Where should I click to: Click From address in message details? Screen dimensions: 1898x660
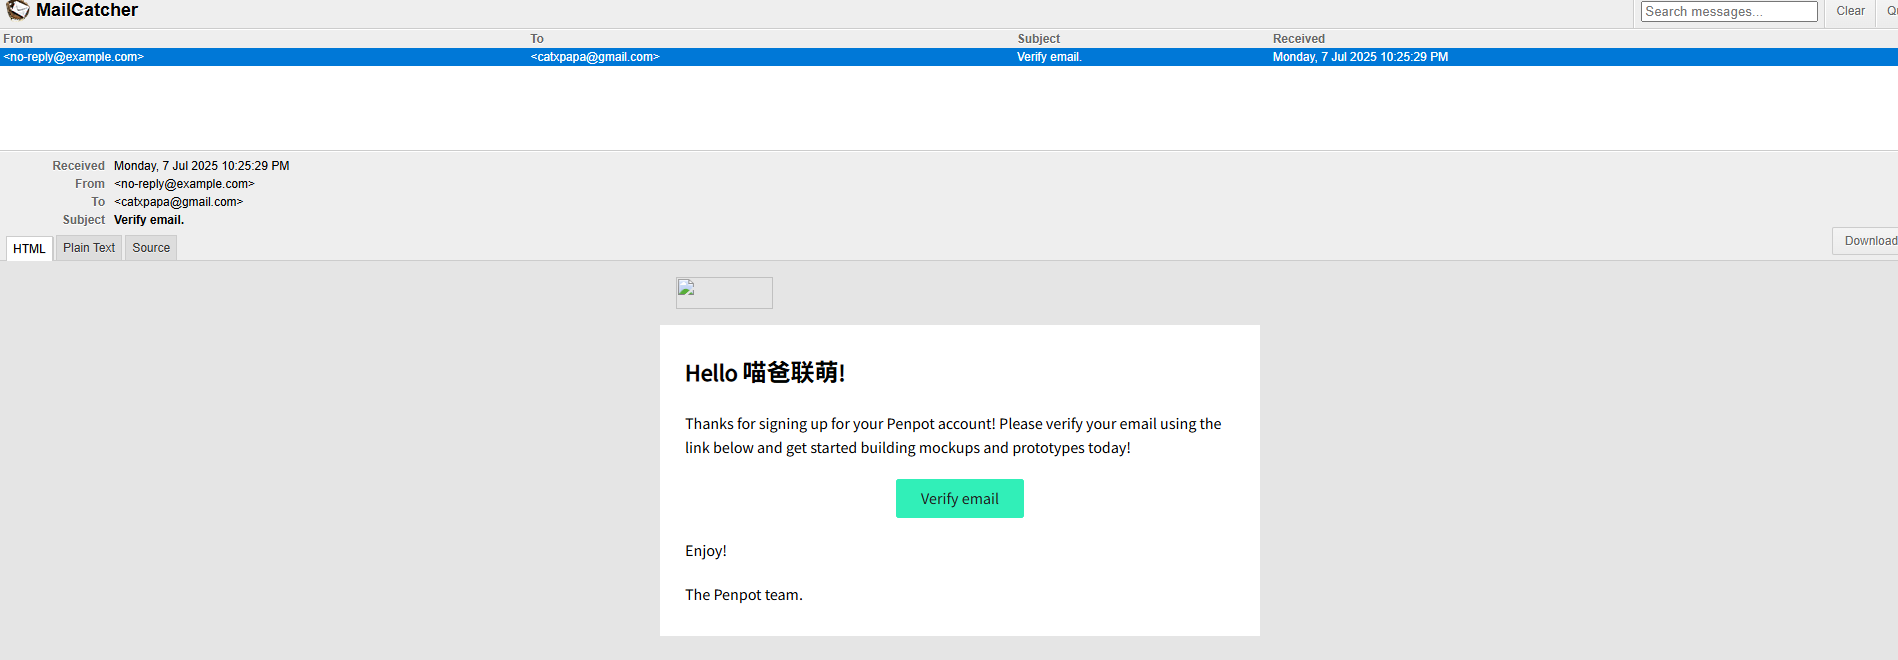click(184, 184)
